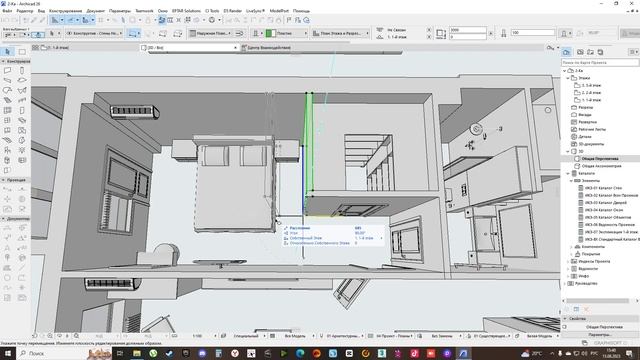Expand the layer dropdown 'Конструктив - Стены'
Viewport: 640px width, 360px height.
[x=95, y=33]
